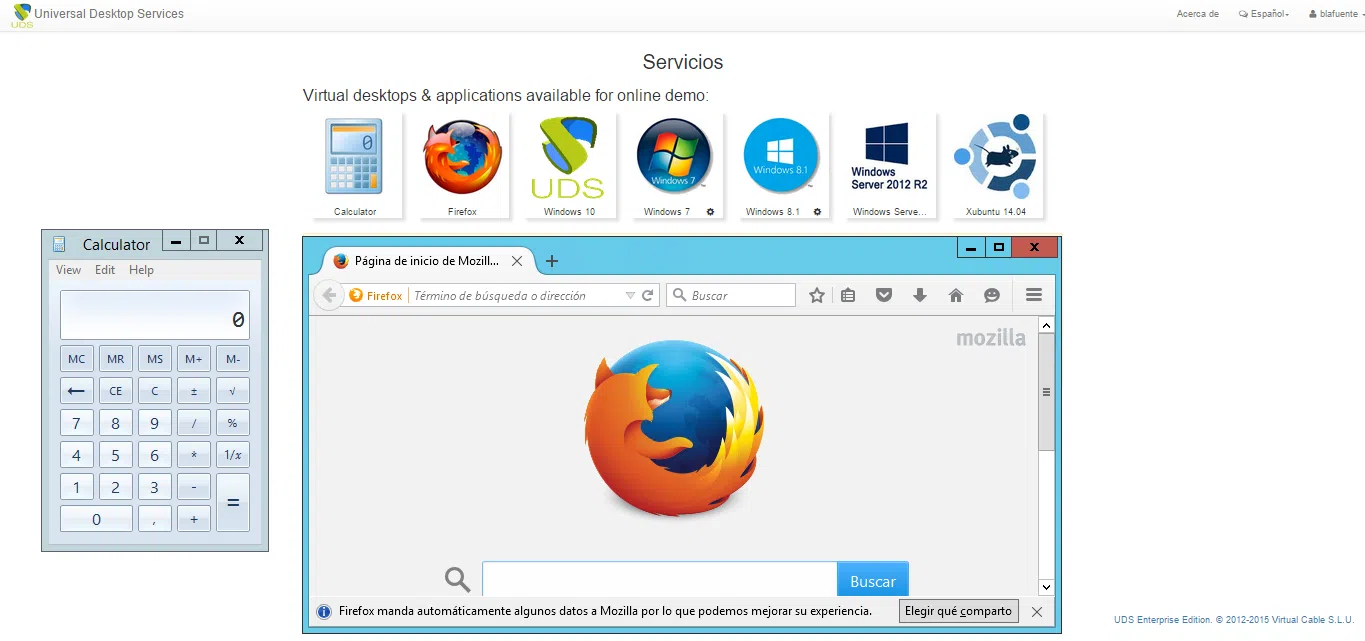Screen dimensions: 1365x641
Task: Select the Página de inicio de Mozilla tab
Action: (426, 261)
